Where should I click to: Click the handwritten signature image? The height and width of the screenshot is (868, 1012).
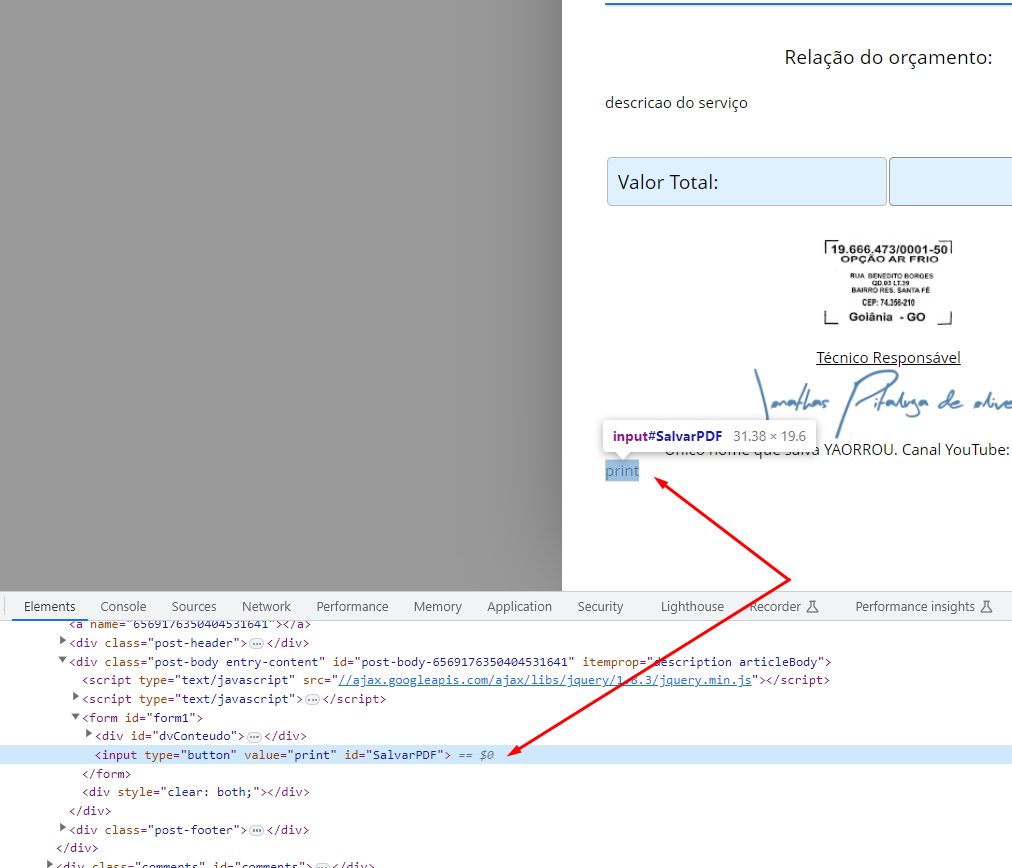click(883, 403)
